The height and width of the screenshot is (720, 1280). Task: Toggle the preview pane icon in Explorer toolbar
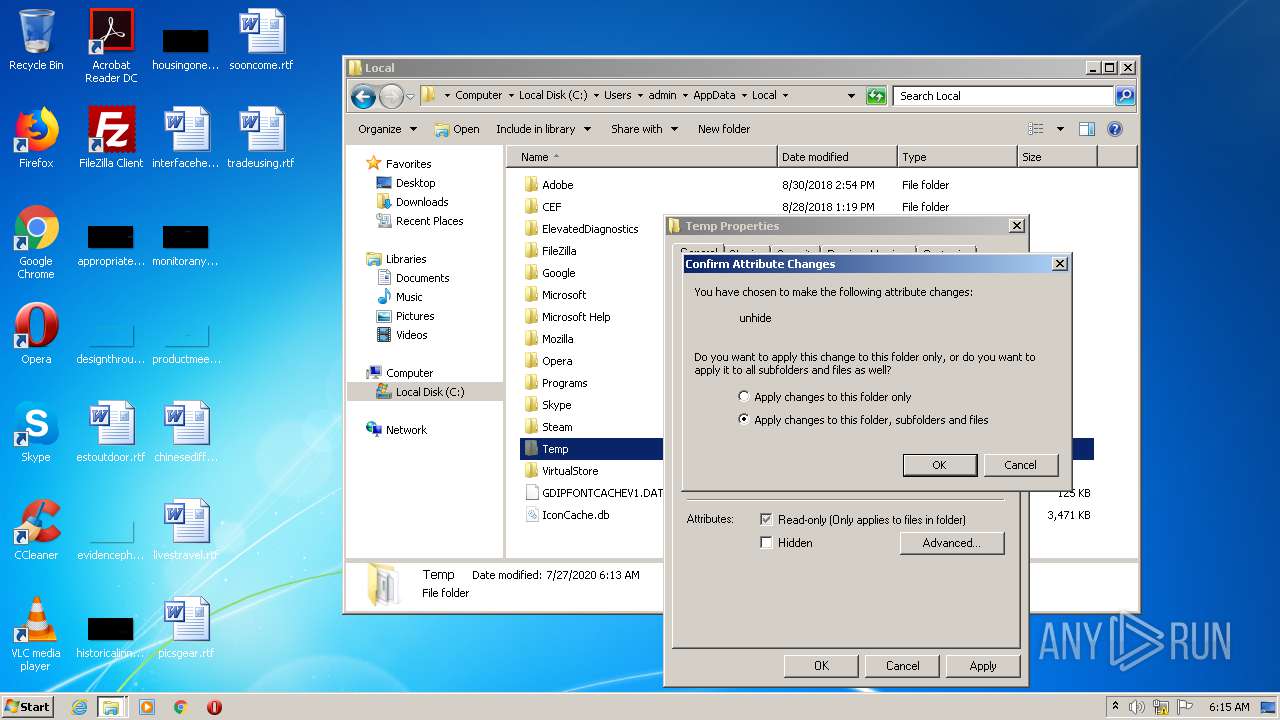(1087, 129)
